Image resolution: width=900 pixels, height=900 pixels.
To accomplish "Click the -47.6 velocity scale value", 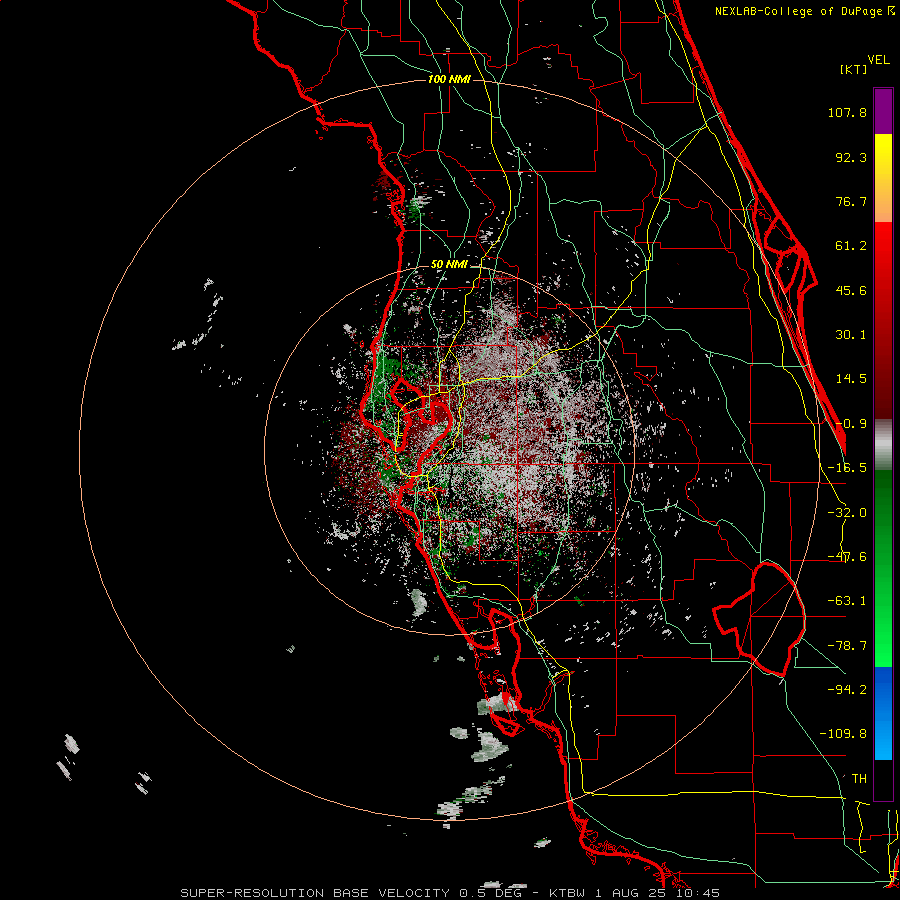I will [847, 557].
